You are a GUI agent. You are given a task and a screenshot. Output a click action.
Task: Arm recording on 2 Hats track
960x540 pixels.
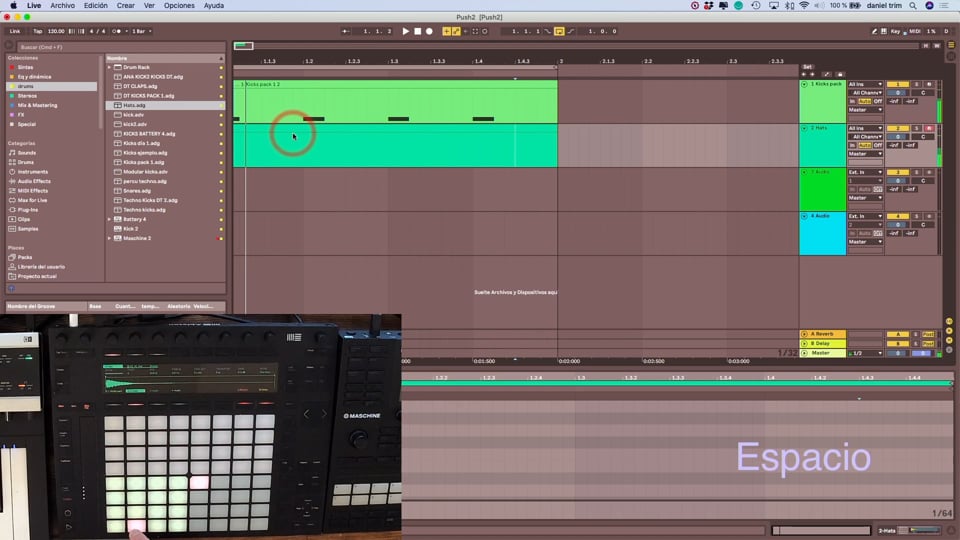pyautogui.click(x=929, y=129)
